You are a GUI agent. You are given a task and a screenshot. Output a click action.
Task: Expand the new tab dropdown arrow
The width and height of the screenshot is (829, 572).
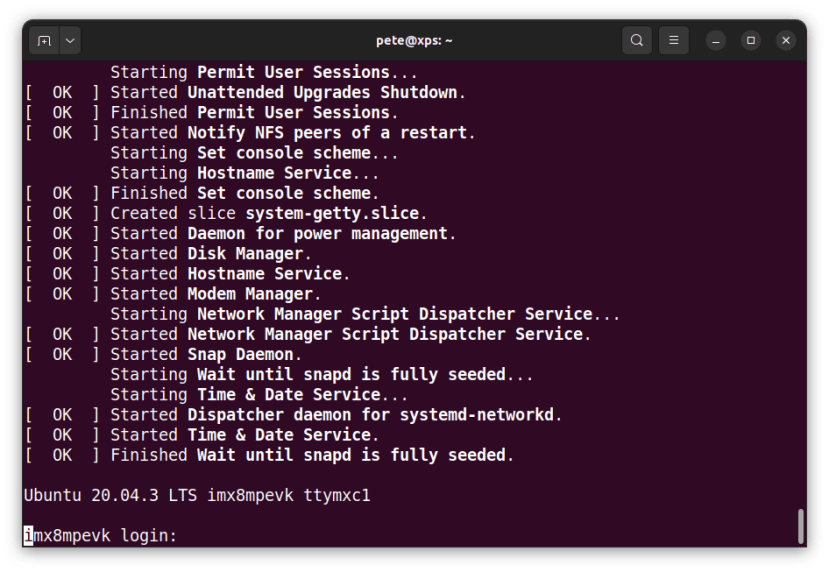(69, 41)
